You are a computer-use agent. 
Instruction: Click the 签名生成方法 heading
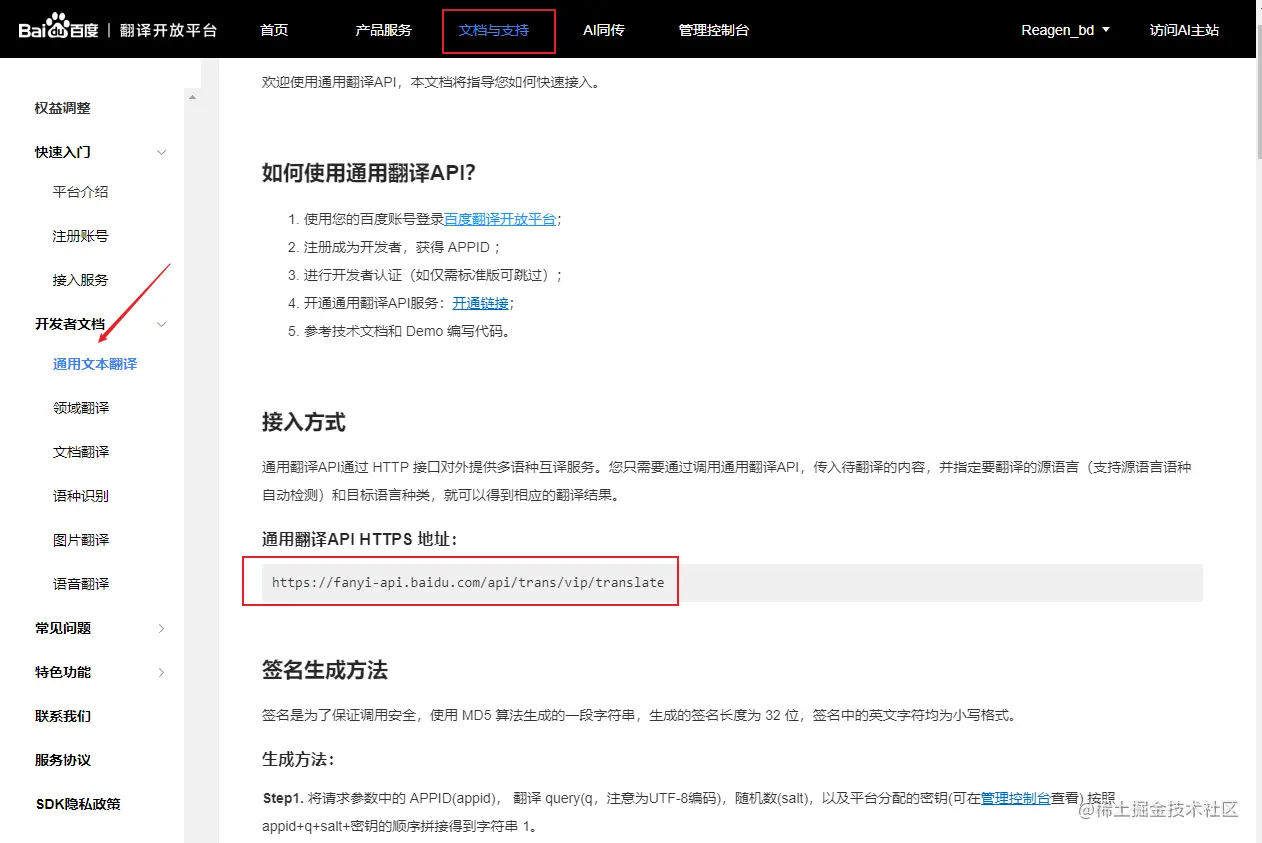(325, 670)
